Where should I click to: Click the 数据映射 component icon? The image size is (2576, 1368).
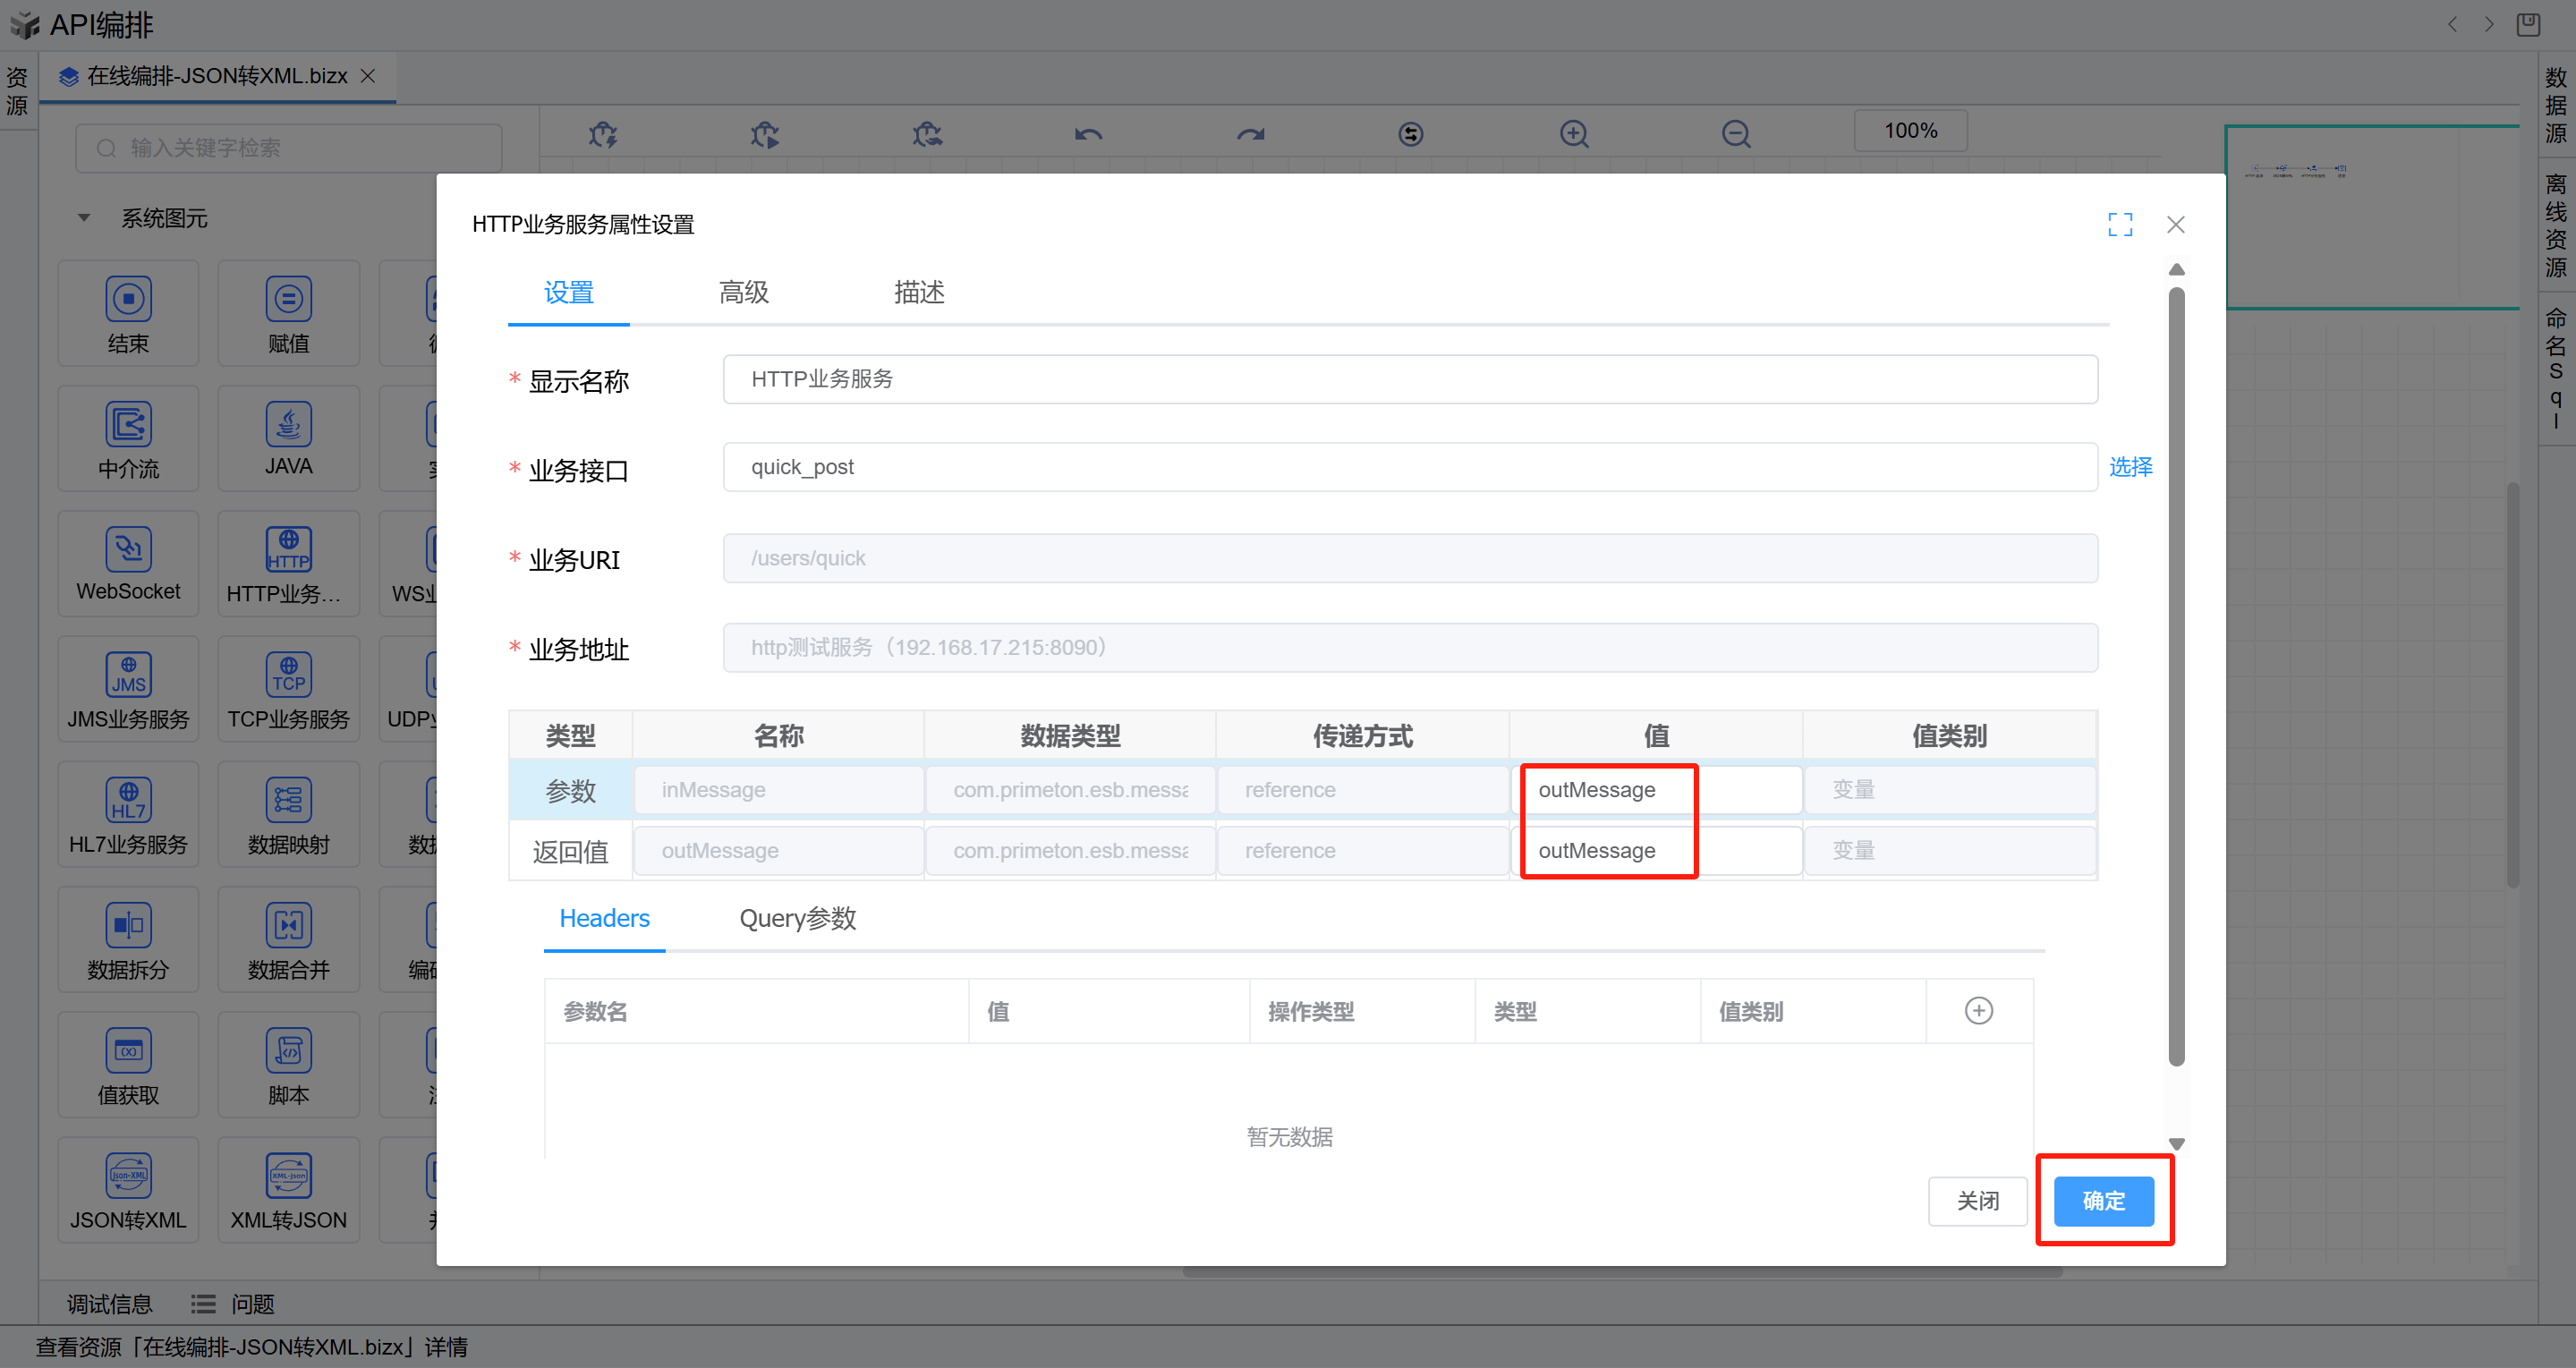[288, 800]
